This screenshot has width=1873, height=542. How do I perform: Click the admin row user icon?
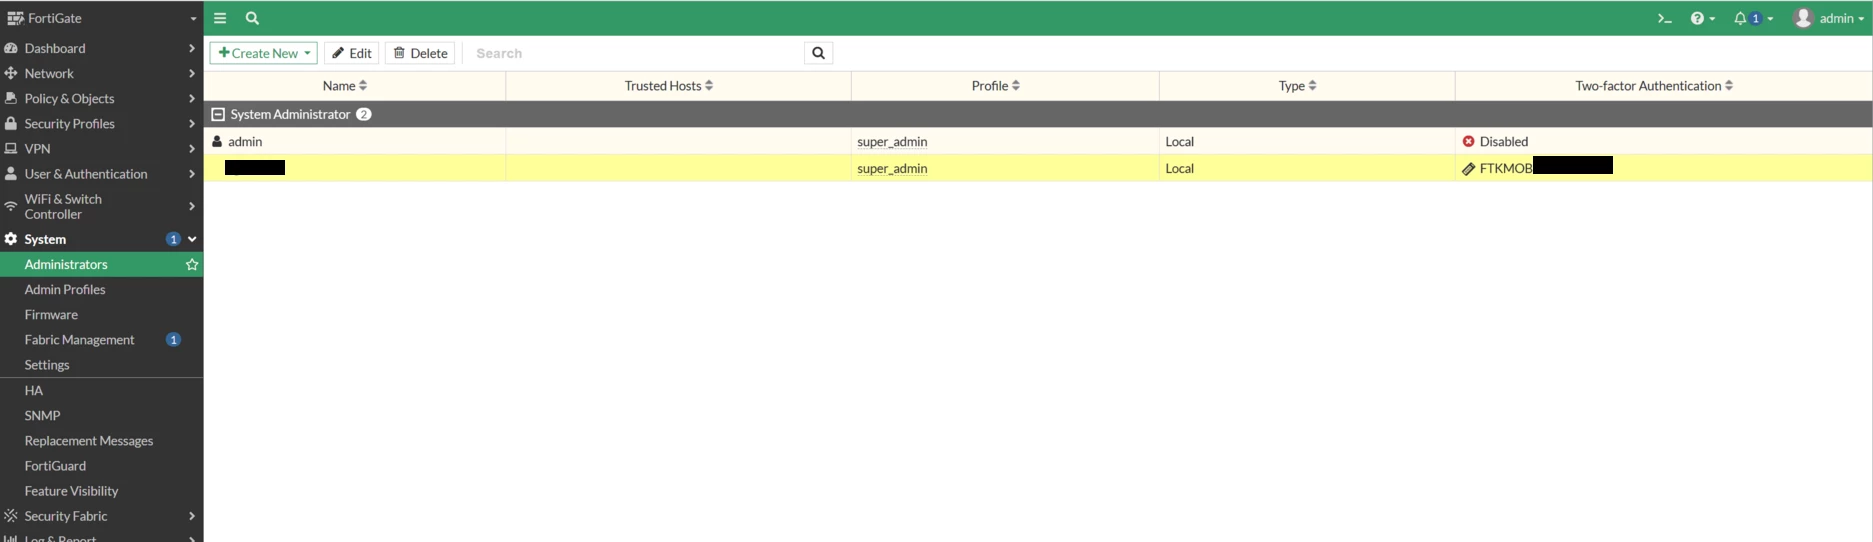click(217, 141)
